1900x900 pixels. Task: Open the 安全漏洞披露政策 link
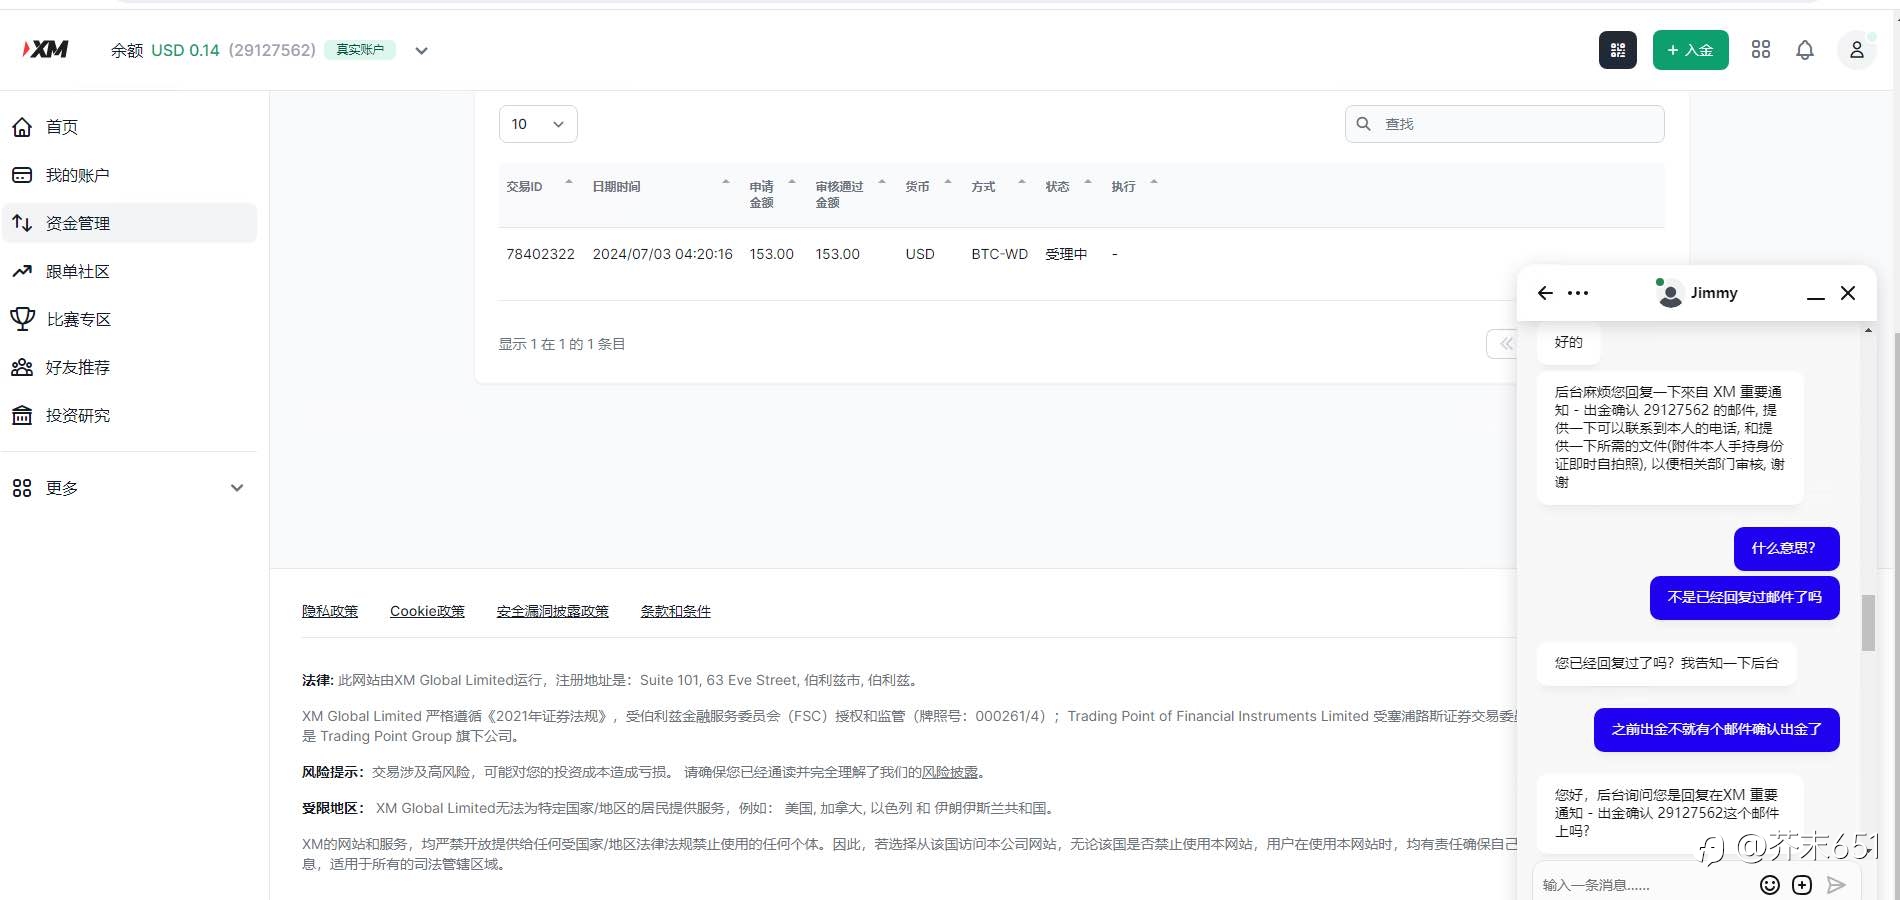pos(553,611)
